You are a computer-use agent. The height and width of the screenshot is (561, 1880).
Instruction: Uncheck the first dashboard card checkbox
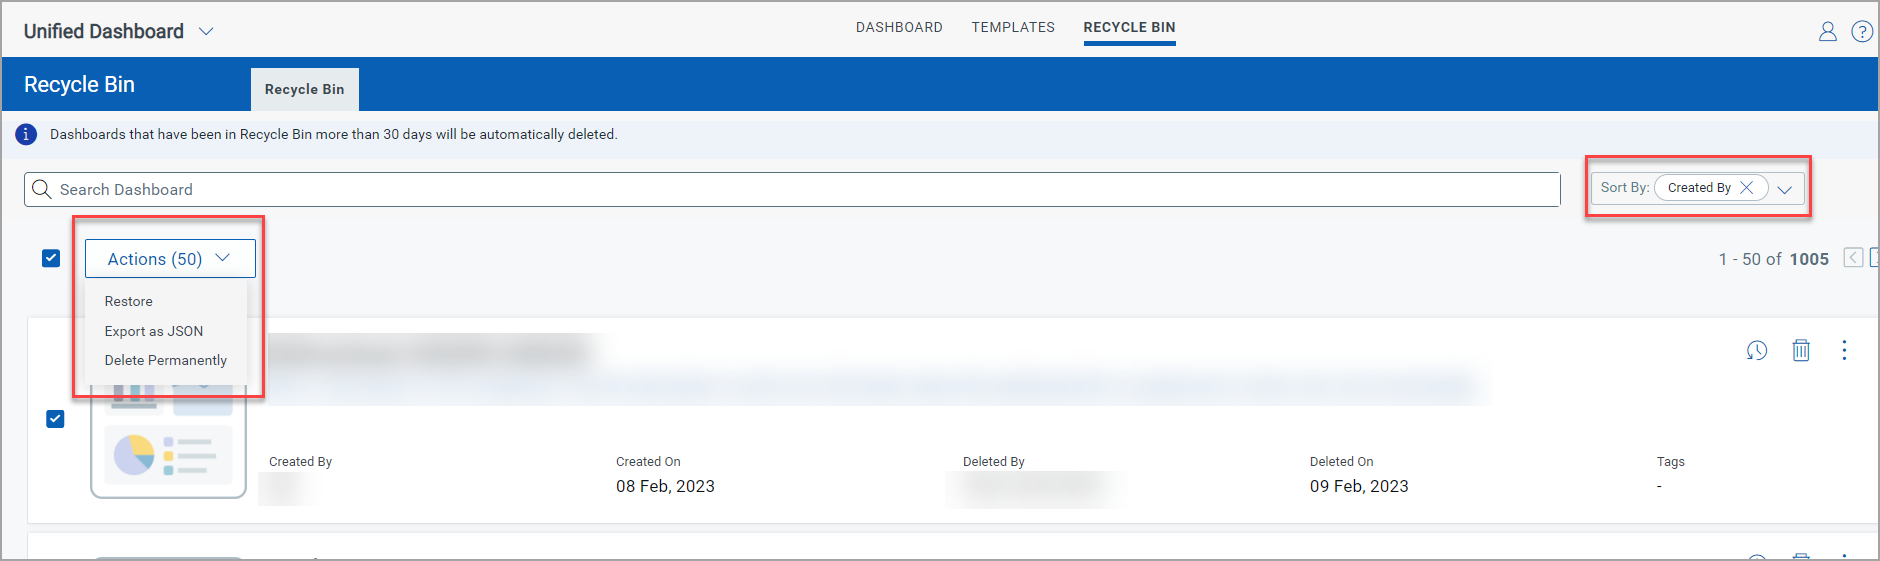pos(55,419)
